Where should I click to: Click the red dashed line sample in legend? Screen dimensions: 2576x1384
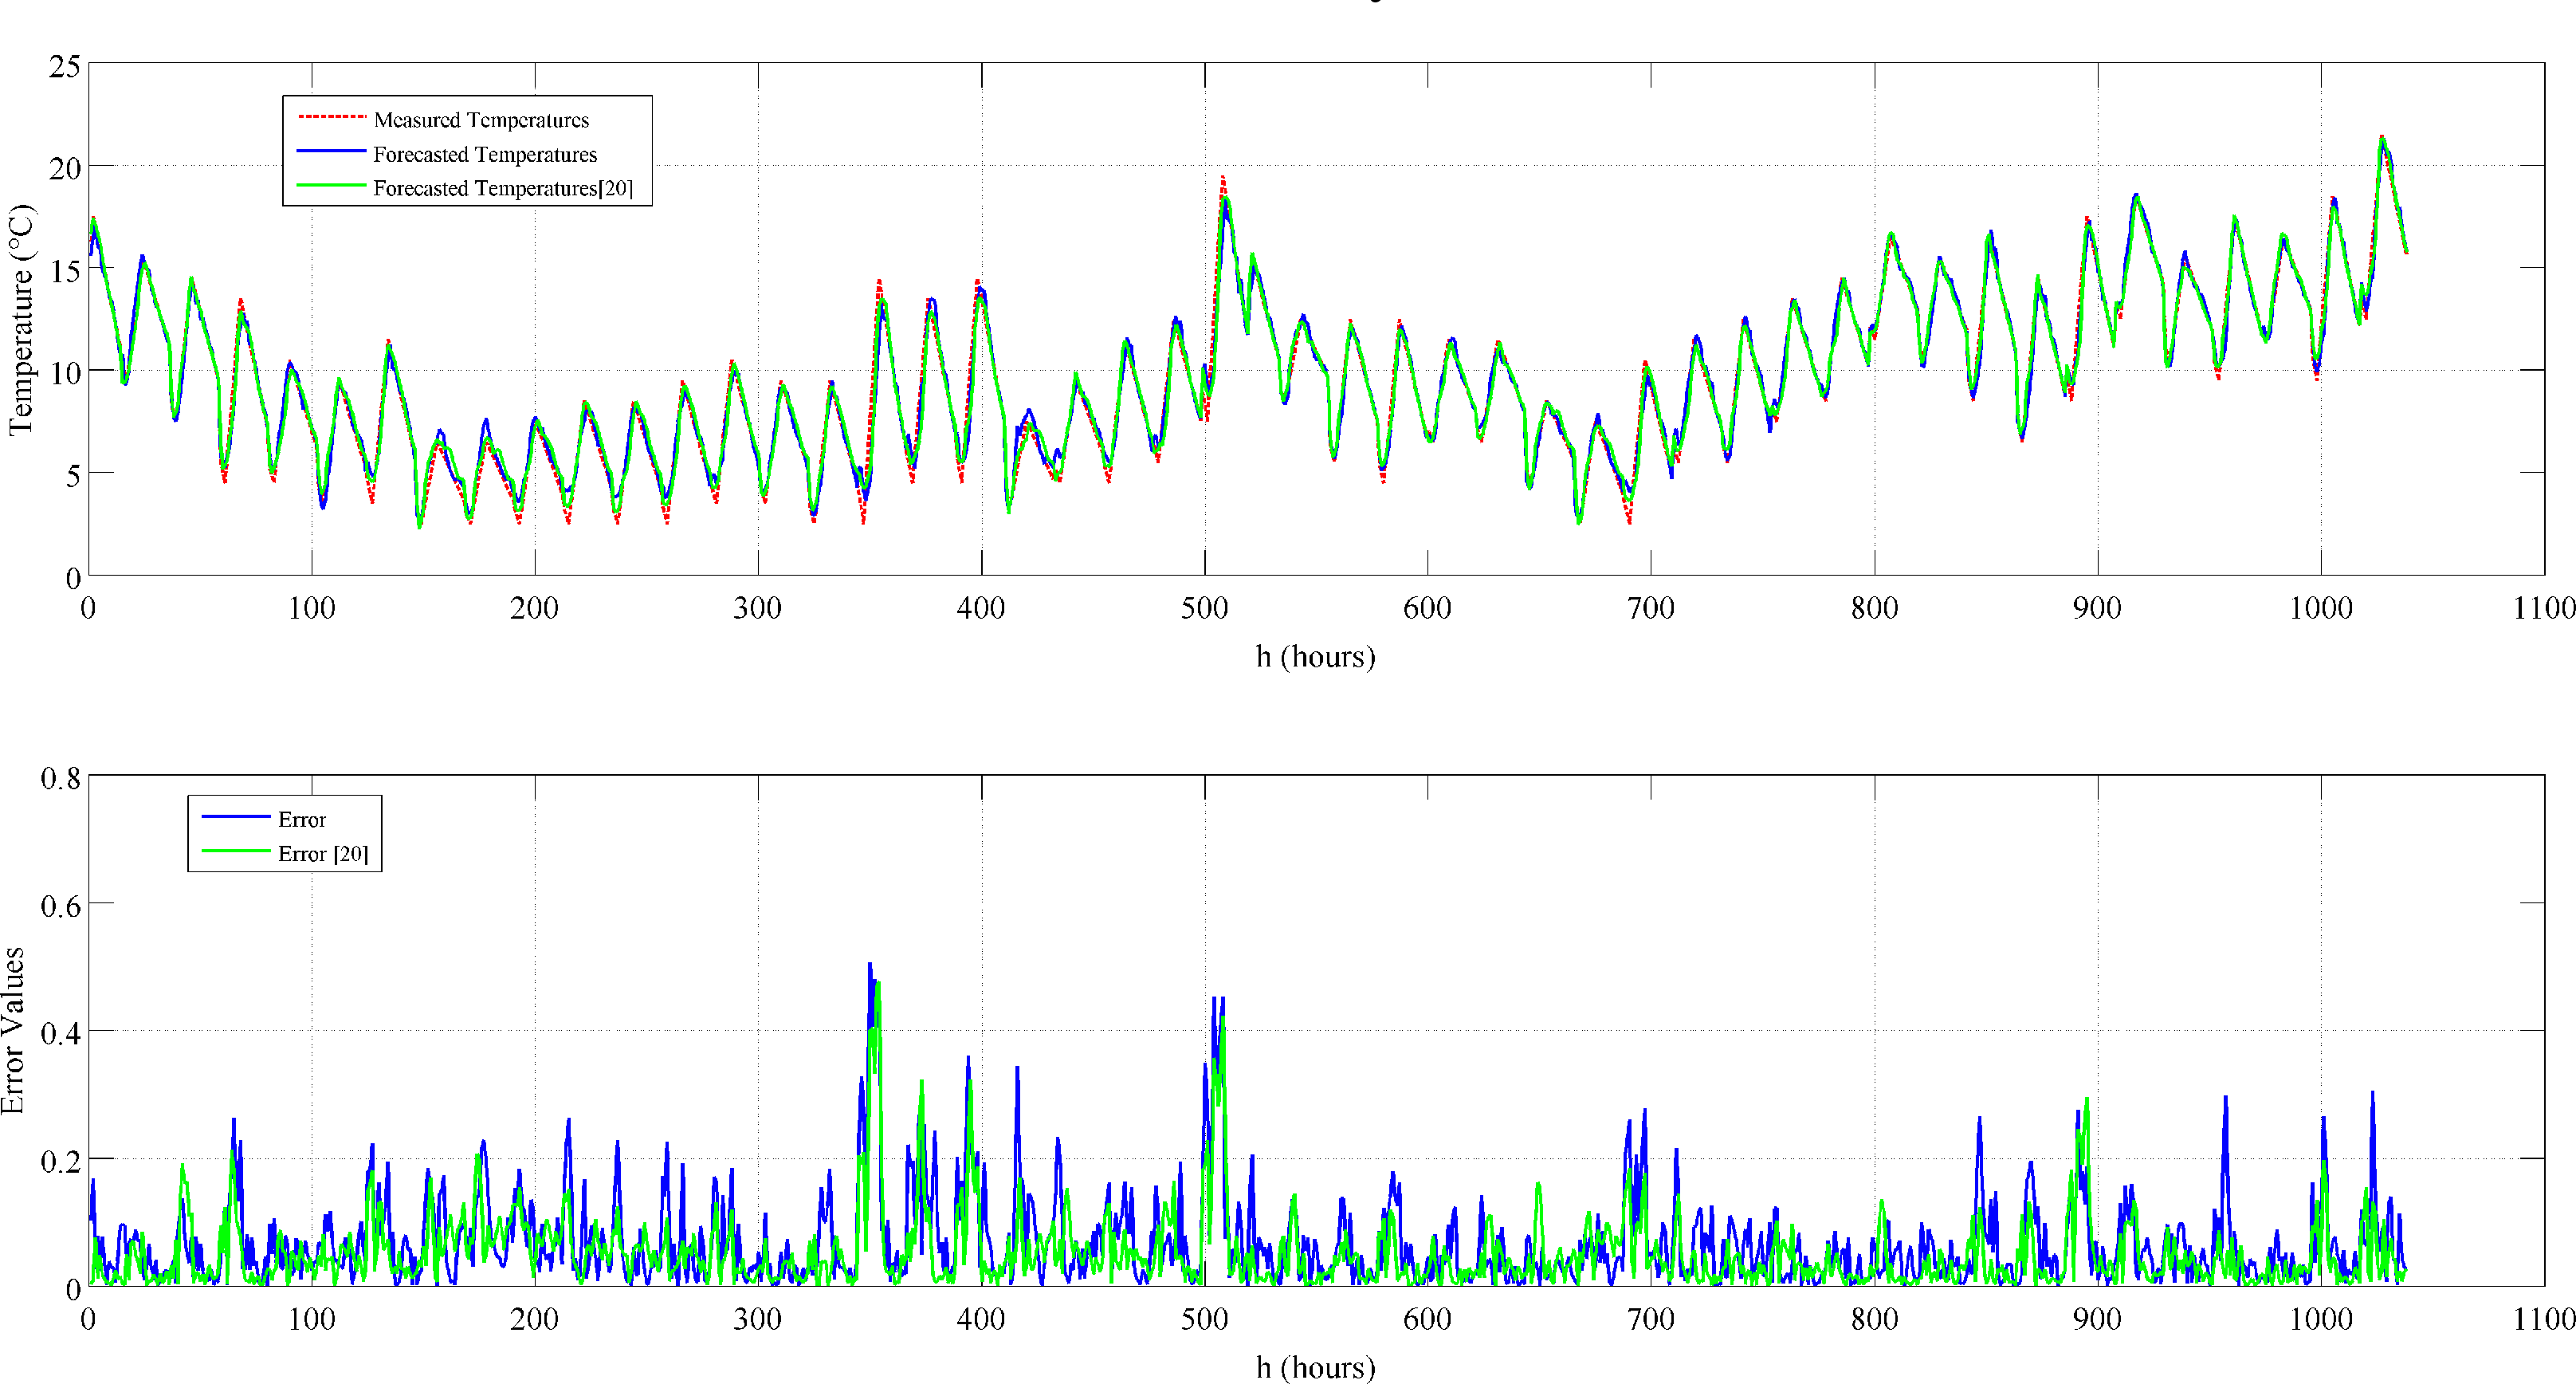pyautogui.click(x=332, y=117)
